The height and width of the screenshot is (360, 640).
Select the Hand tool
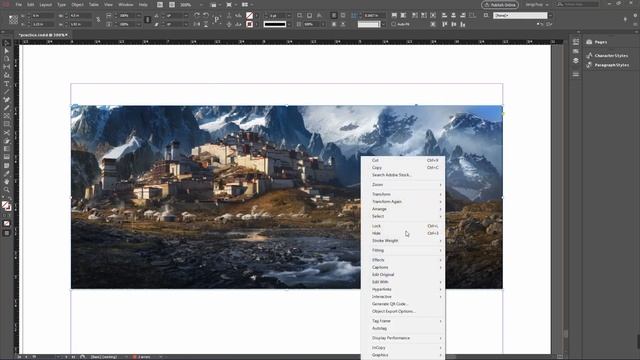[x=7, y=182]
